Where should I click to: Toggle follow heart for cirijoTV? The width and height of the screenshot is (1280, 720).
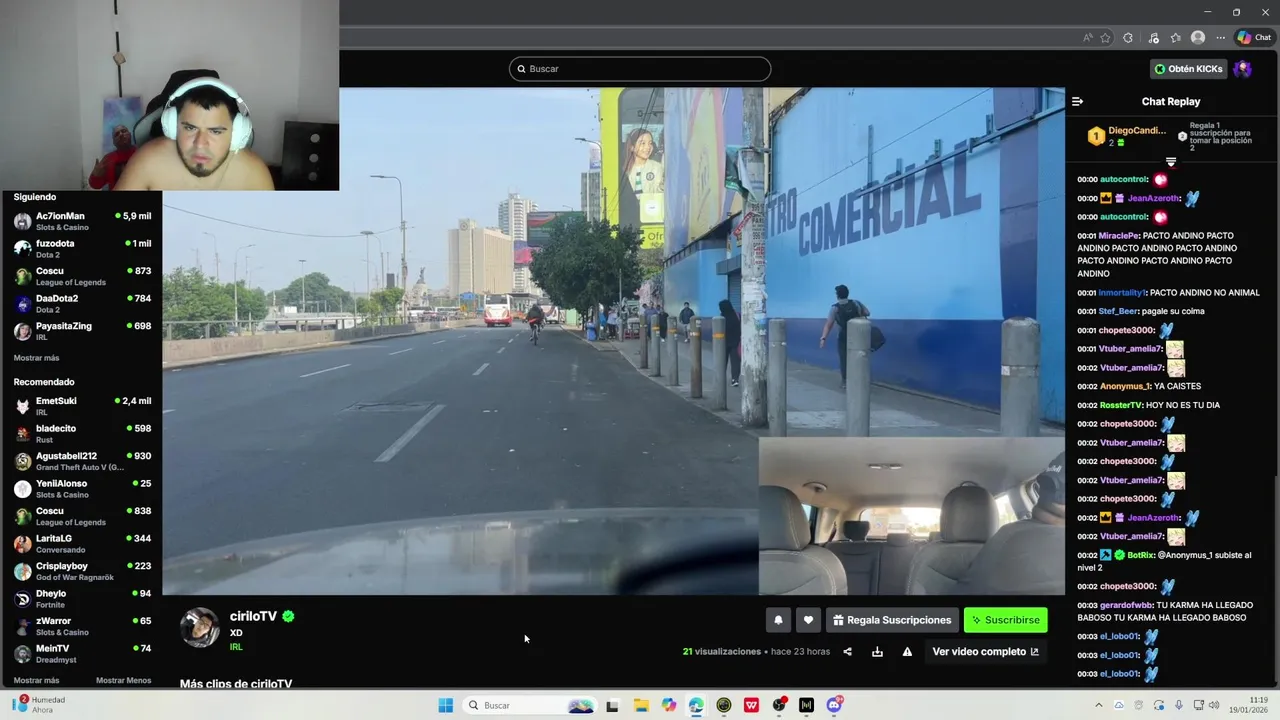[808, 620]
